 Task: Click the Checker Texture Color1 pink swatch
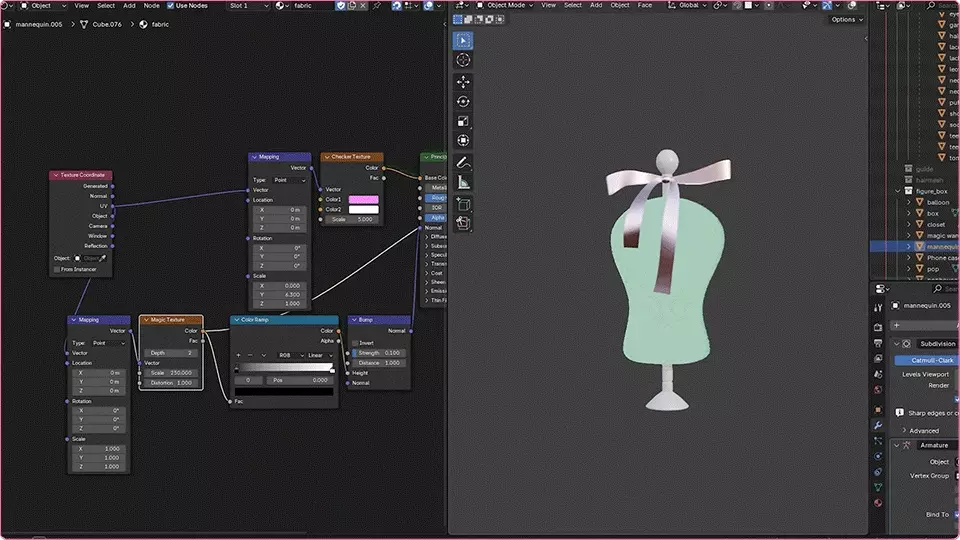(363, 200)
